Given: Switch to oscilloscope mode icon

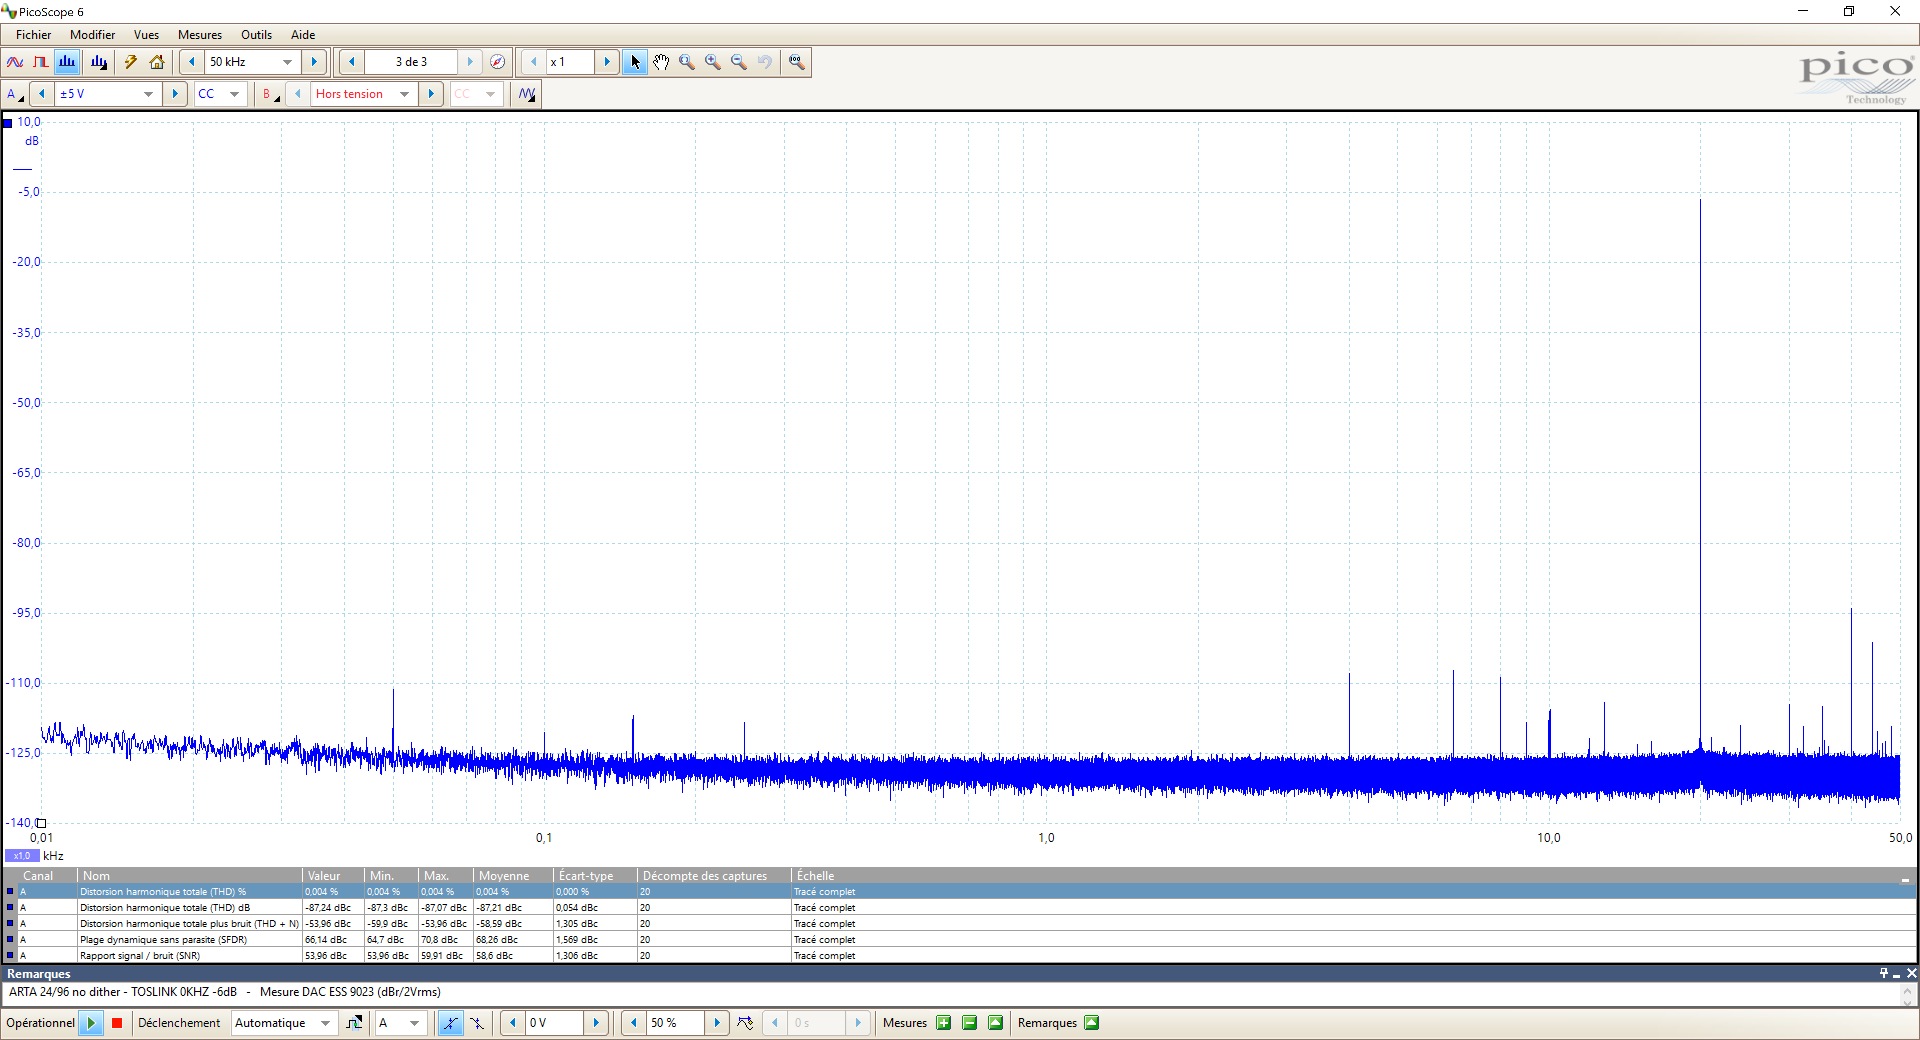Looking at the screenshot, I should [x=15, y=62].
